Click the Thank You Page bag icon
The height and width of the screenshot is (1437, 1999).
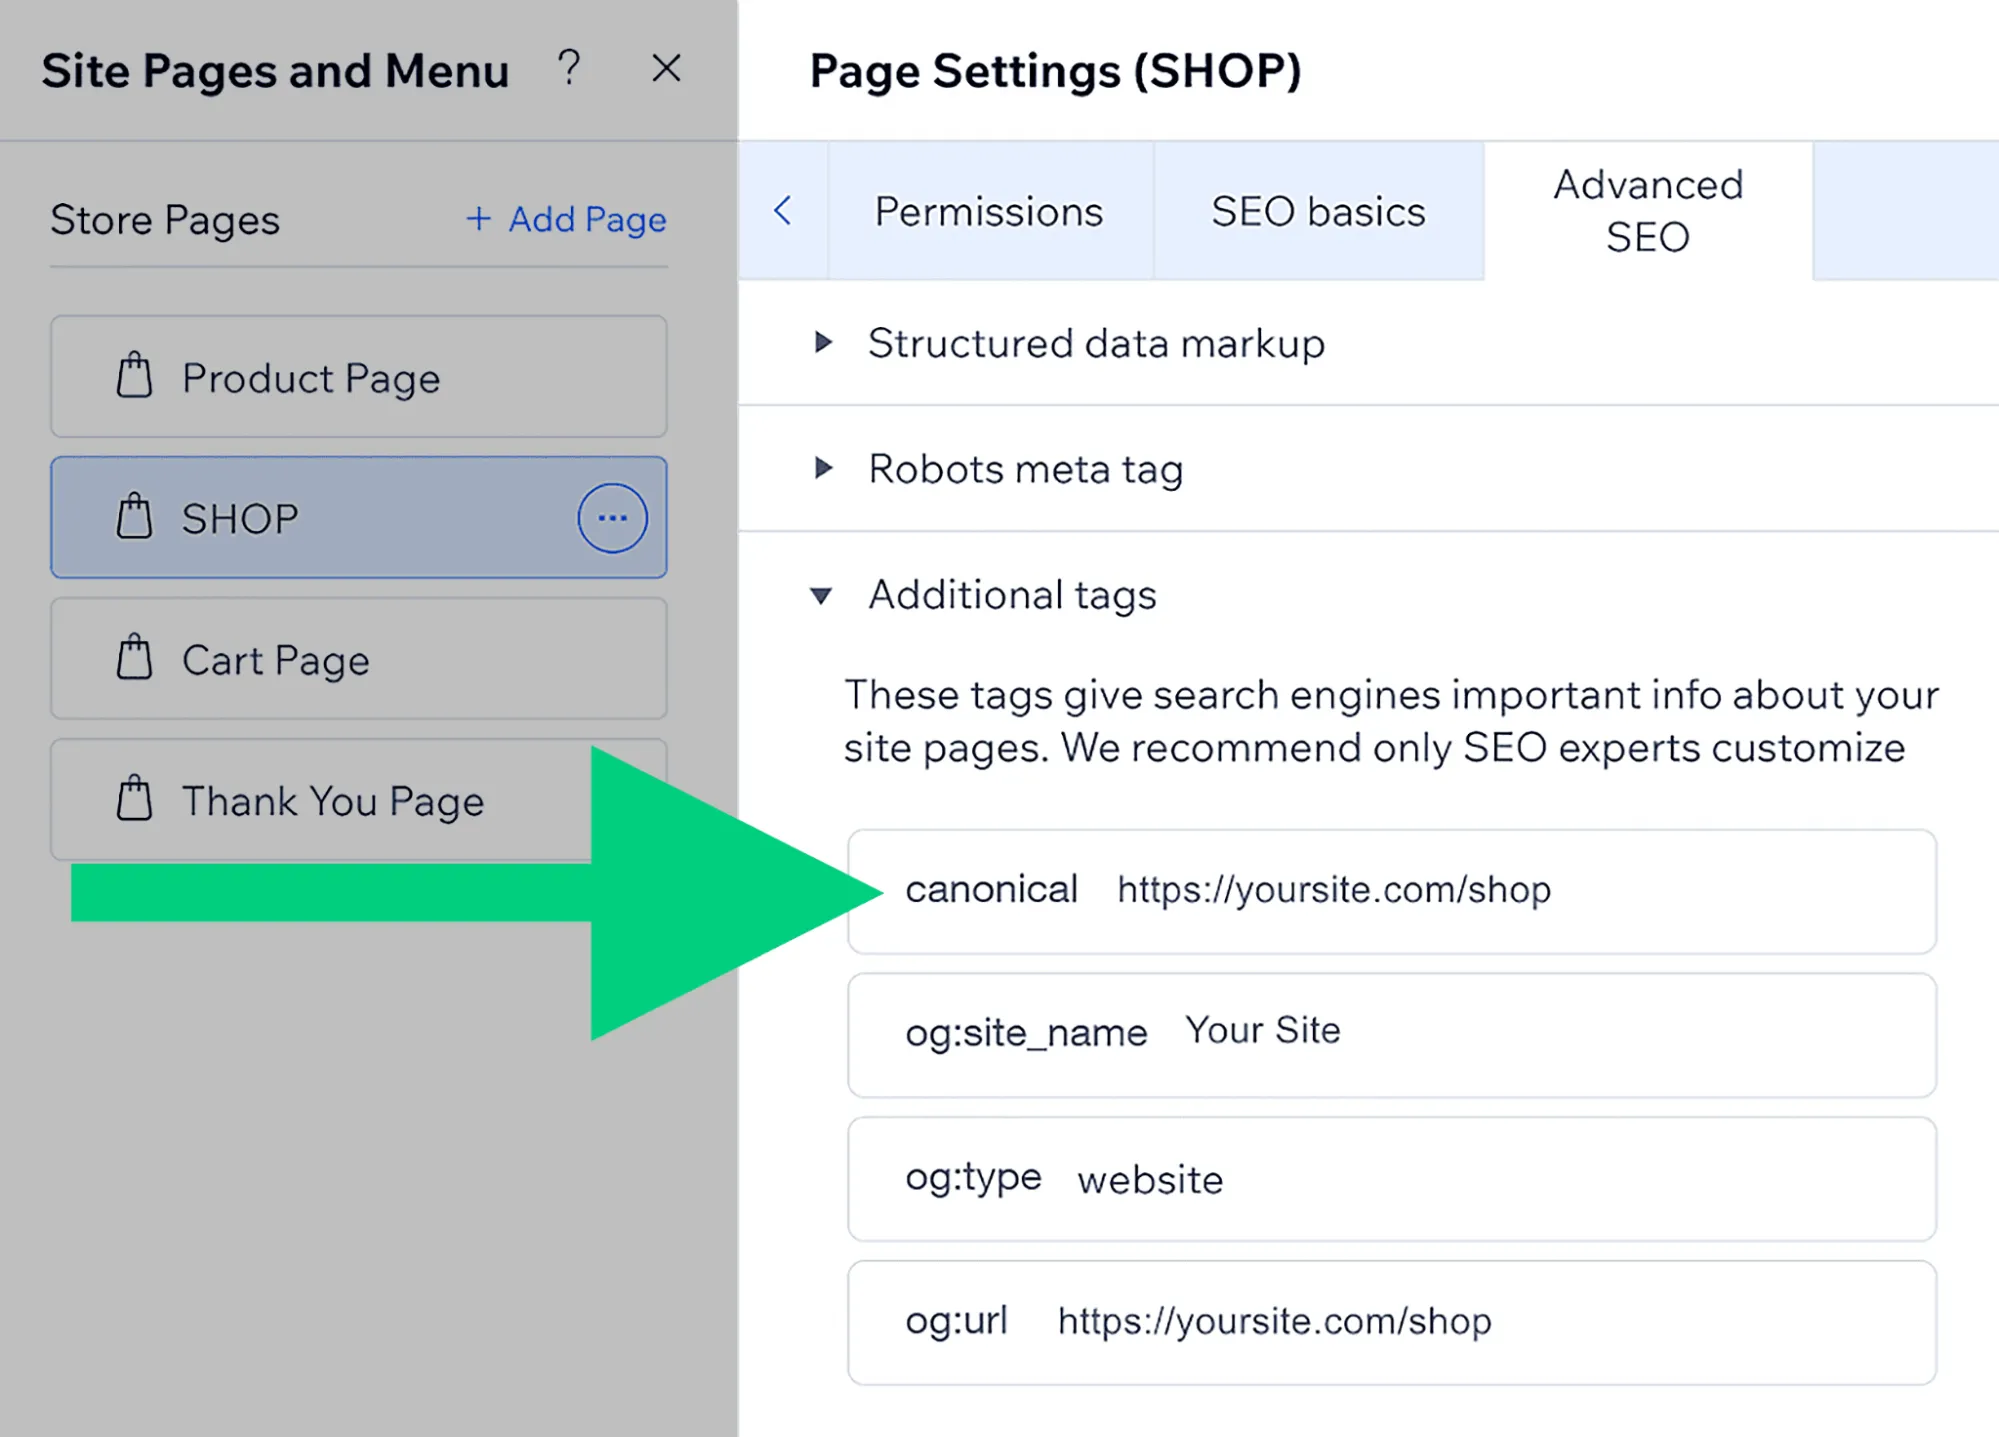coord(134,799)
